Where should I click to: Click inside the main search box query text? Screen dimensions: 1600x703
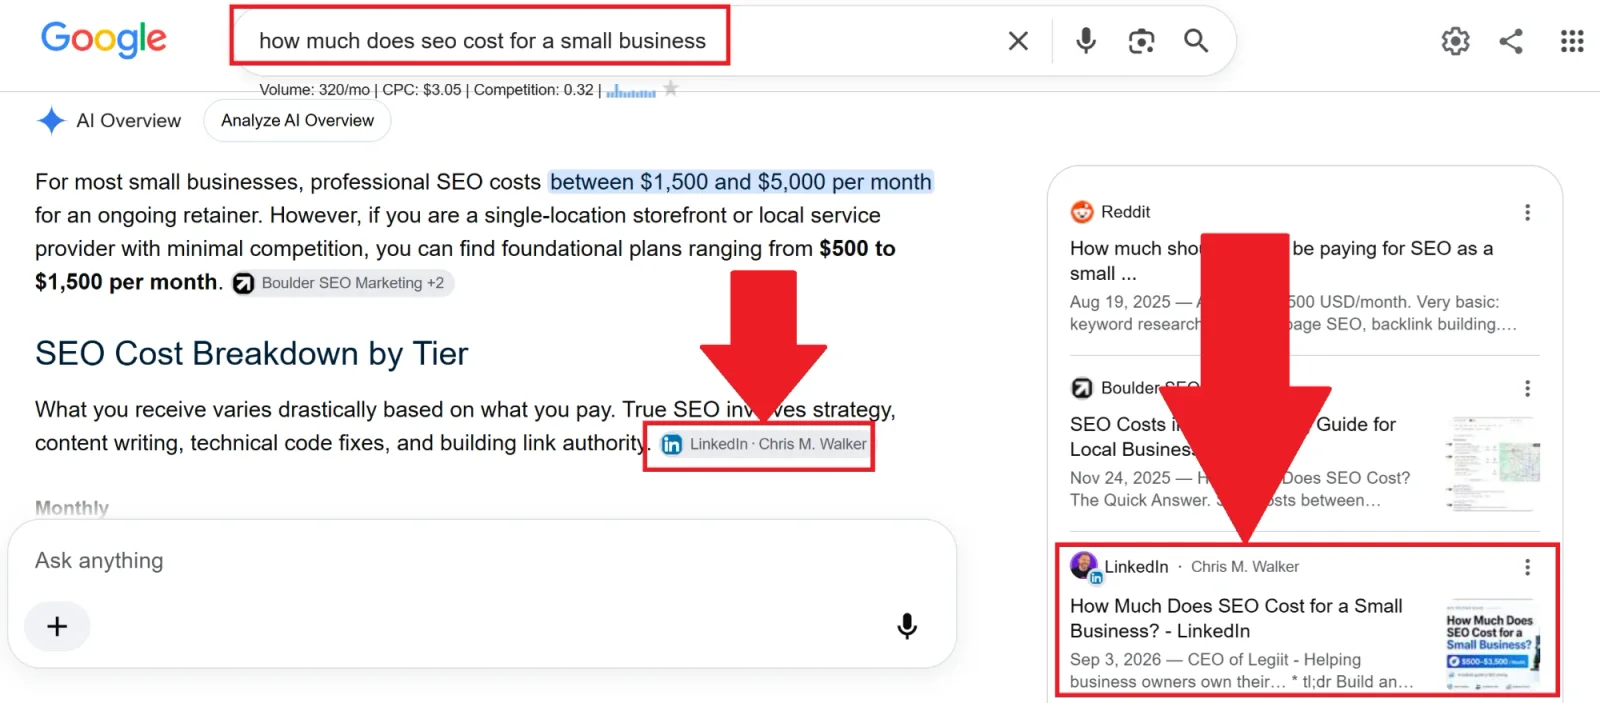[482, 41]
